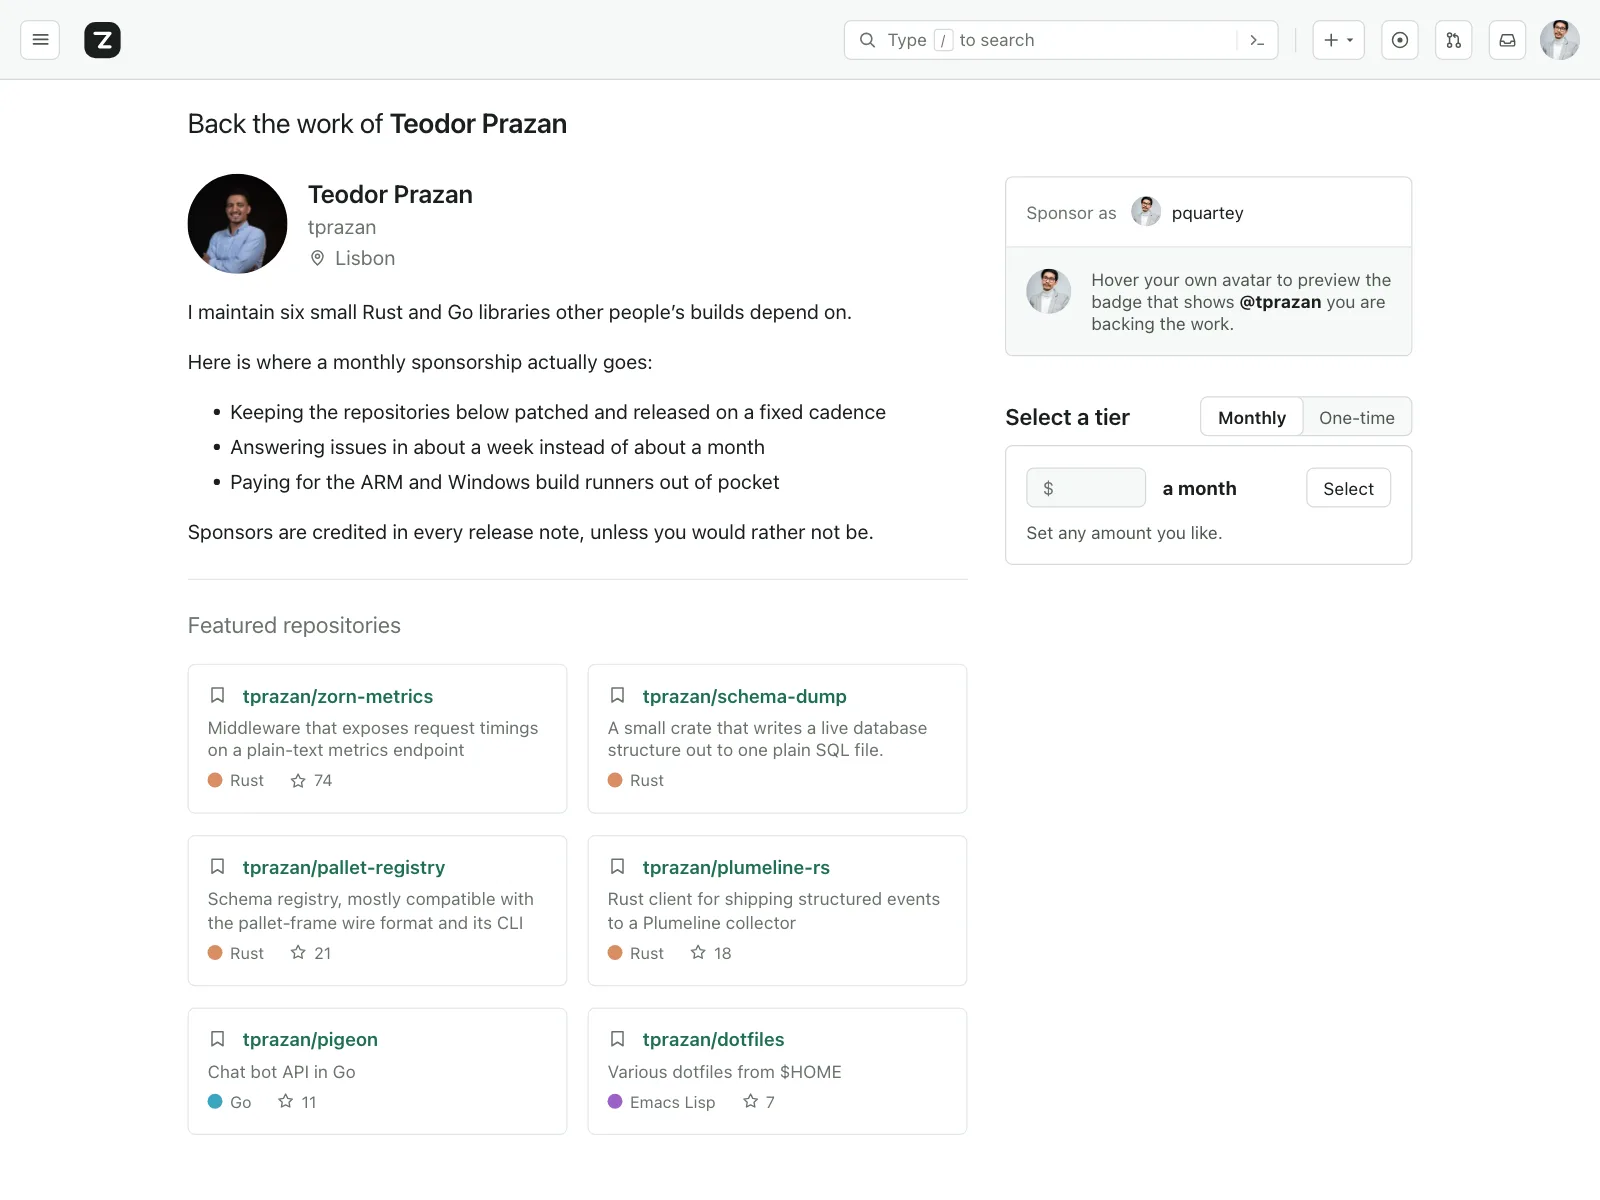This screenshot has height=1200, width=1600.
Task: Click the avatar in badge preview box
Action: pos(1048,291)
